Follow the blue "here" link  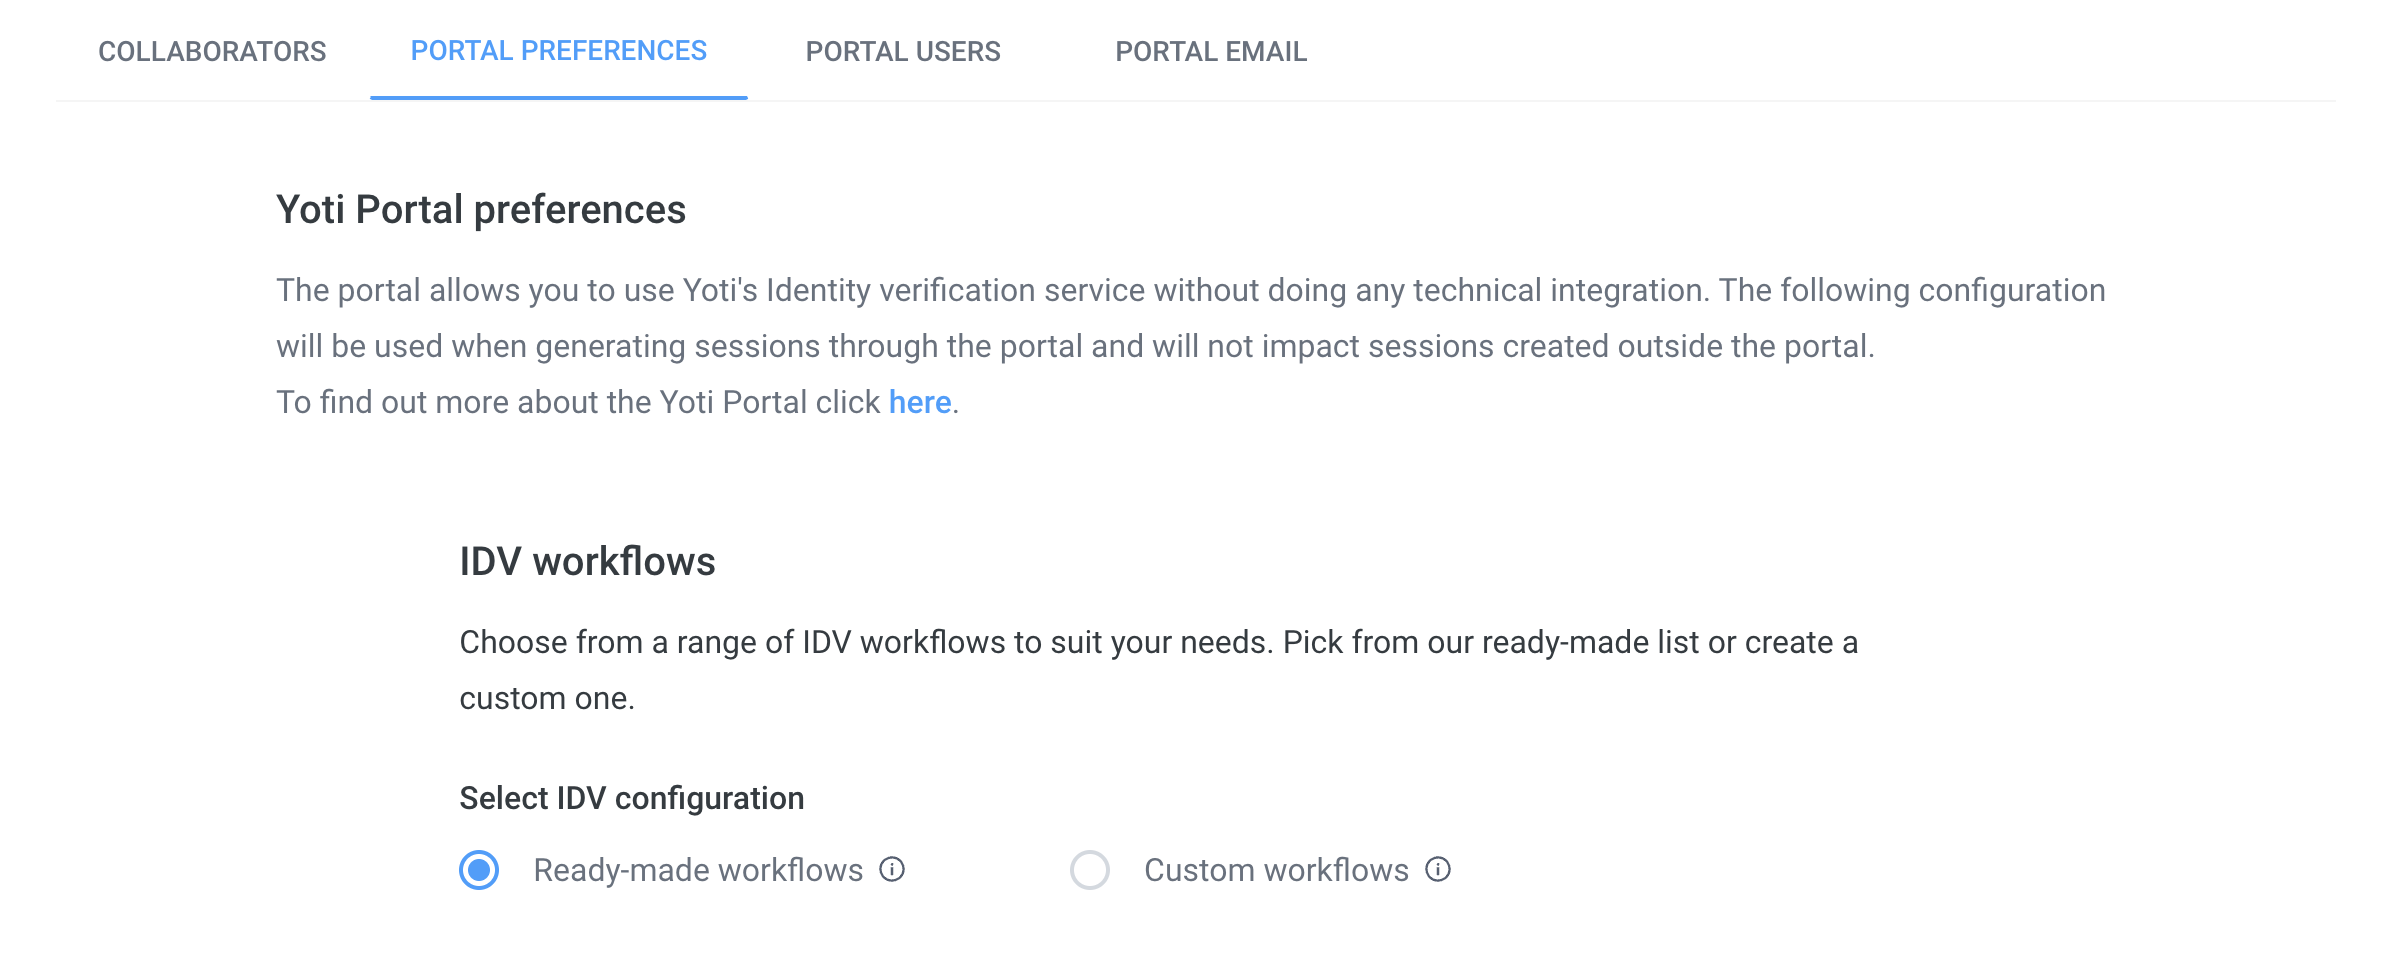point(919,402)
